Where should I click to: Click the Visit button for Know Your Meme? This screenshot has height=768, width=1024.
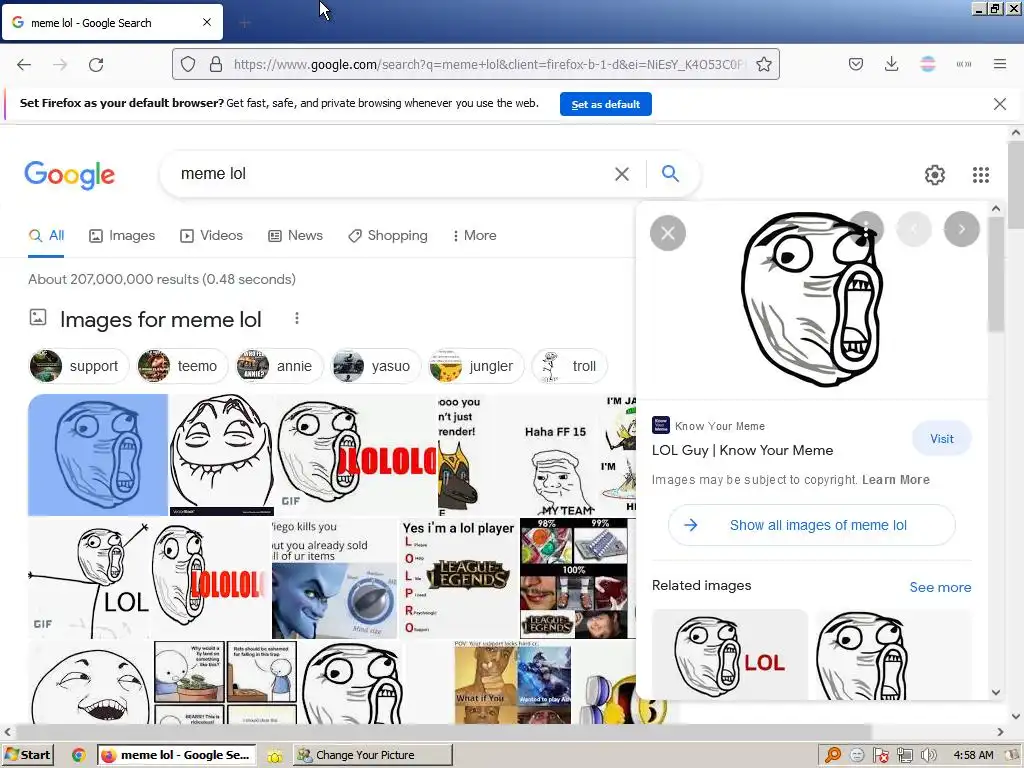click(942, 439)
